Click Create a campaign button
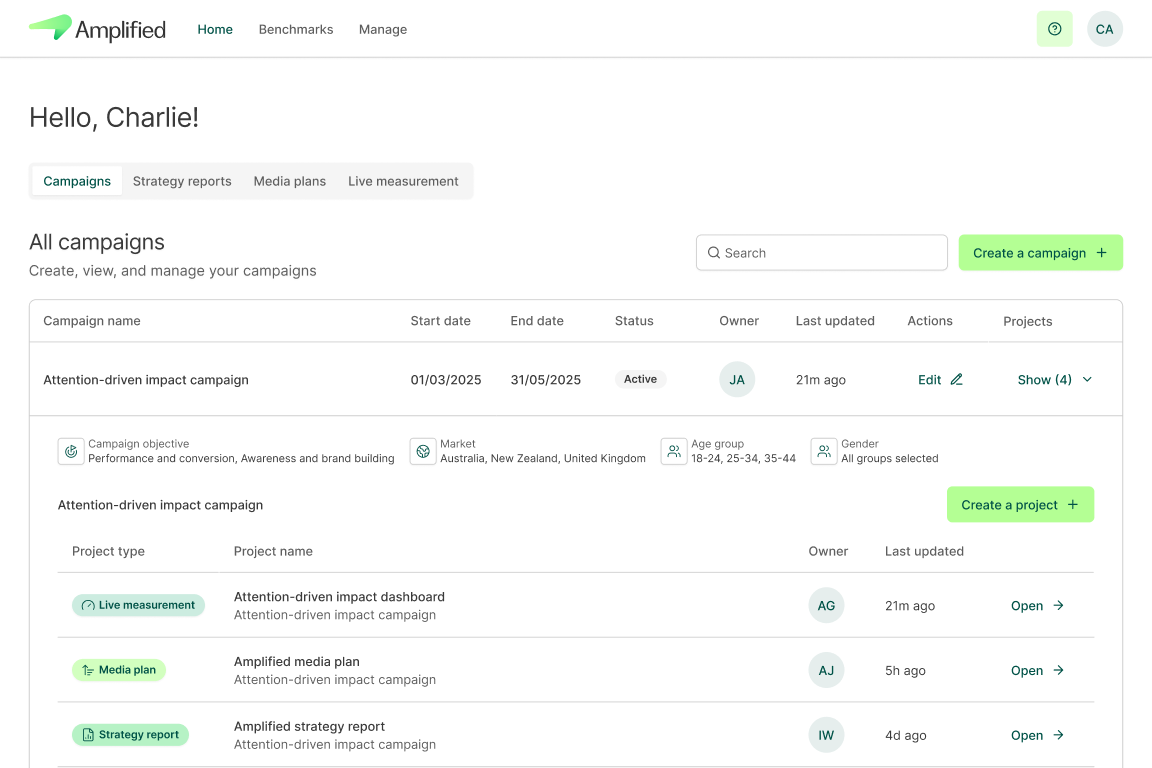Screen dimensions: 1152x768 point(1040,253)
